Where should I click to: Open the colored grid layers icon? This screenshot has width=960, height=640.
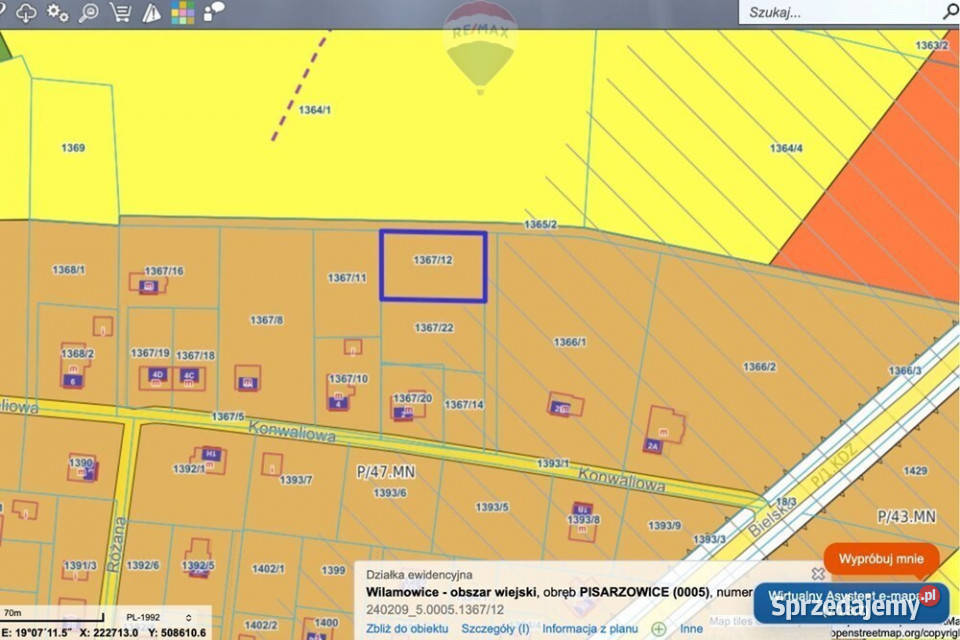tap(182, 12)
